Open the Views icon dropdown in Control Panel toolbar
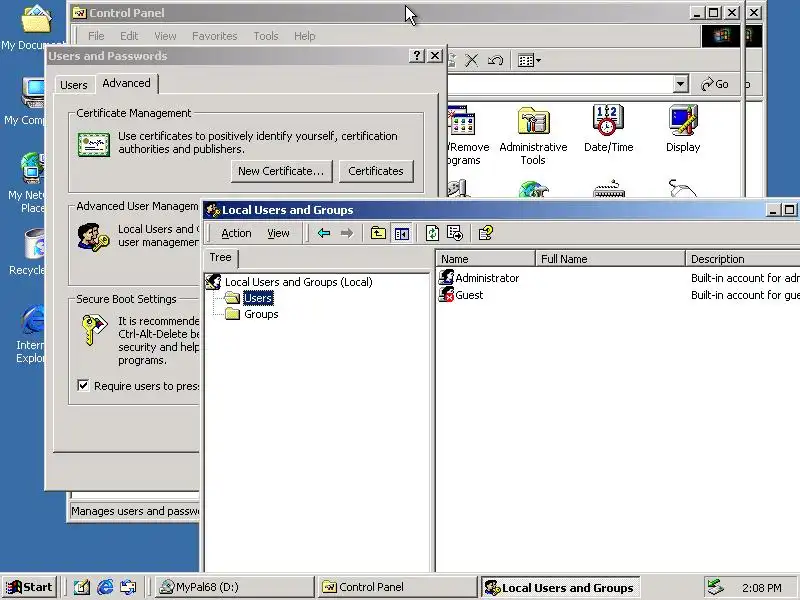The image size is (800, 600). tap(529, 61)
